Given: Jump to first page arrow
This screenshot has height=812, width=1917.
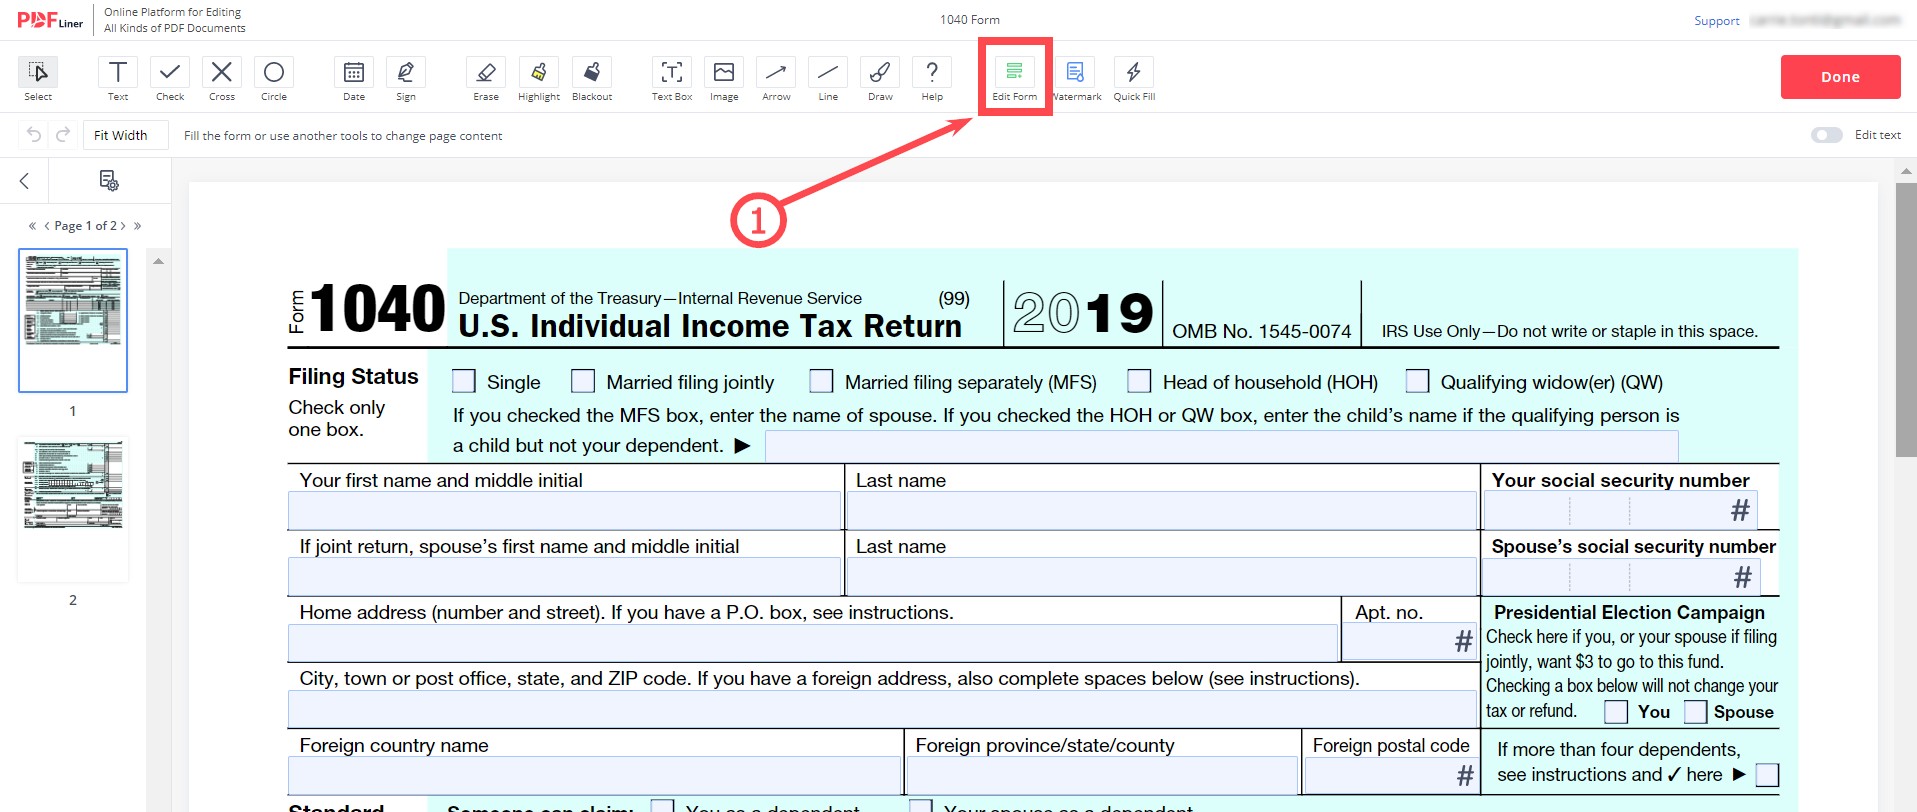Looking at the screenshot, I should [32, 226].
